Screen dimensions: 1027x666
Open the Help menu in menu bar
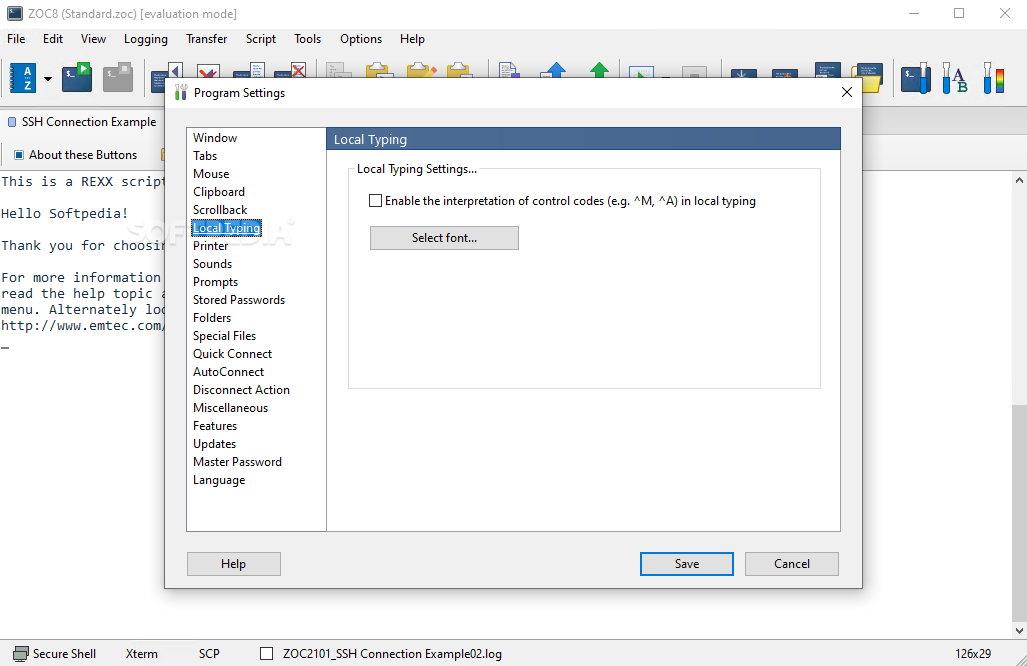412,39
